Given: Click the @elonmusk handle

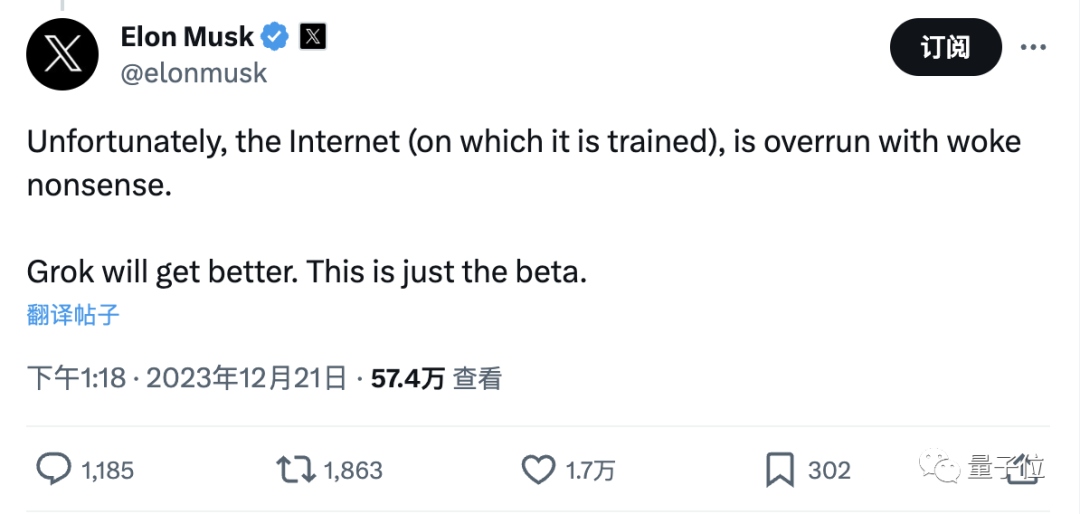Looking at the screenshot, I should point(194,73).
